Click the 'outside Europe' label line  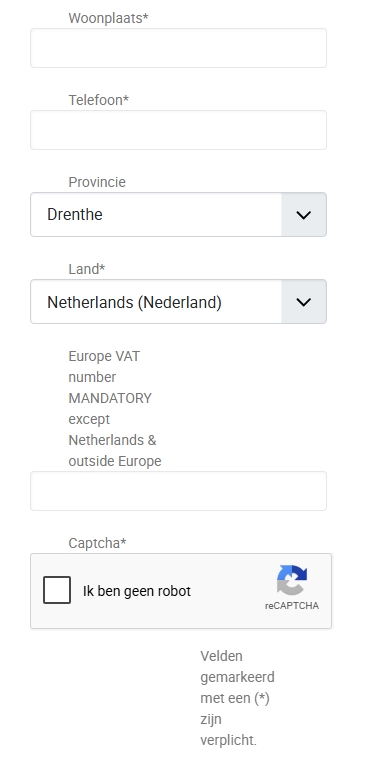tap(115, 461)
